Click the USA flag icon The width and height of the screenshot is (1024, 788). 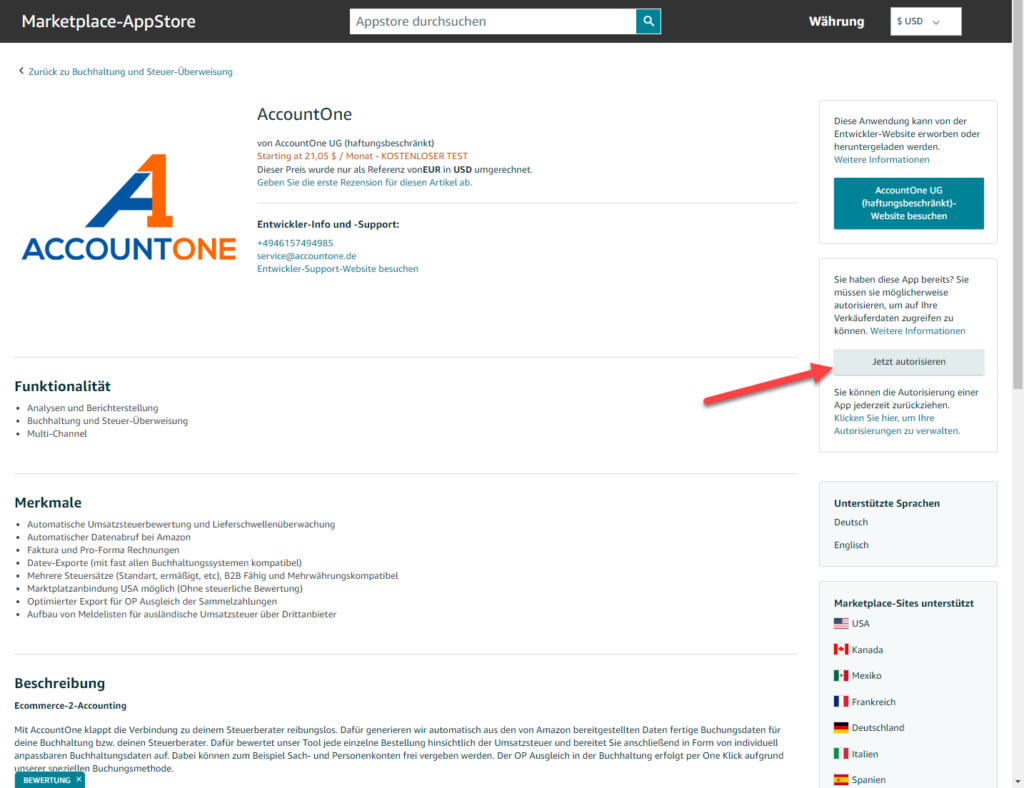[841, 623]
